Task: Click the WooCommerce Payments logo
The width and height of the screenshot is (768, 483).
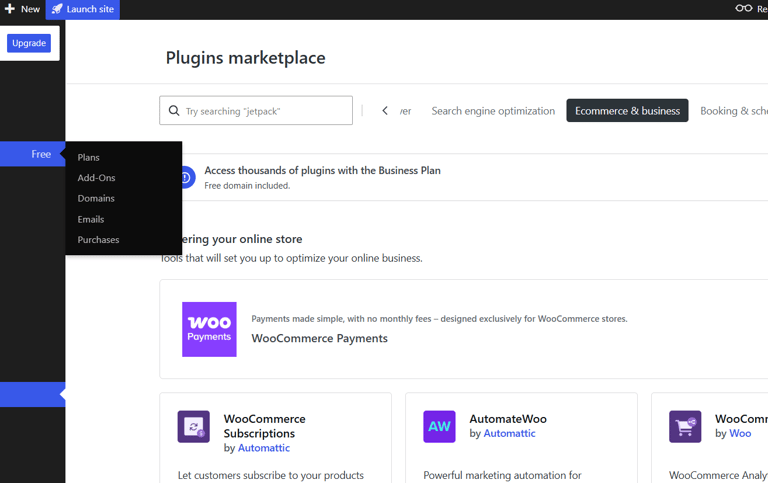Action: point(209,329)
